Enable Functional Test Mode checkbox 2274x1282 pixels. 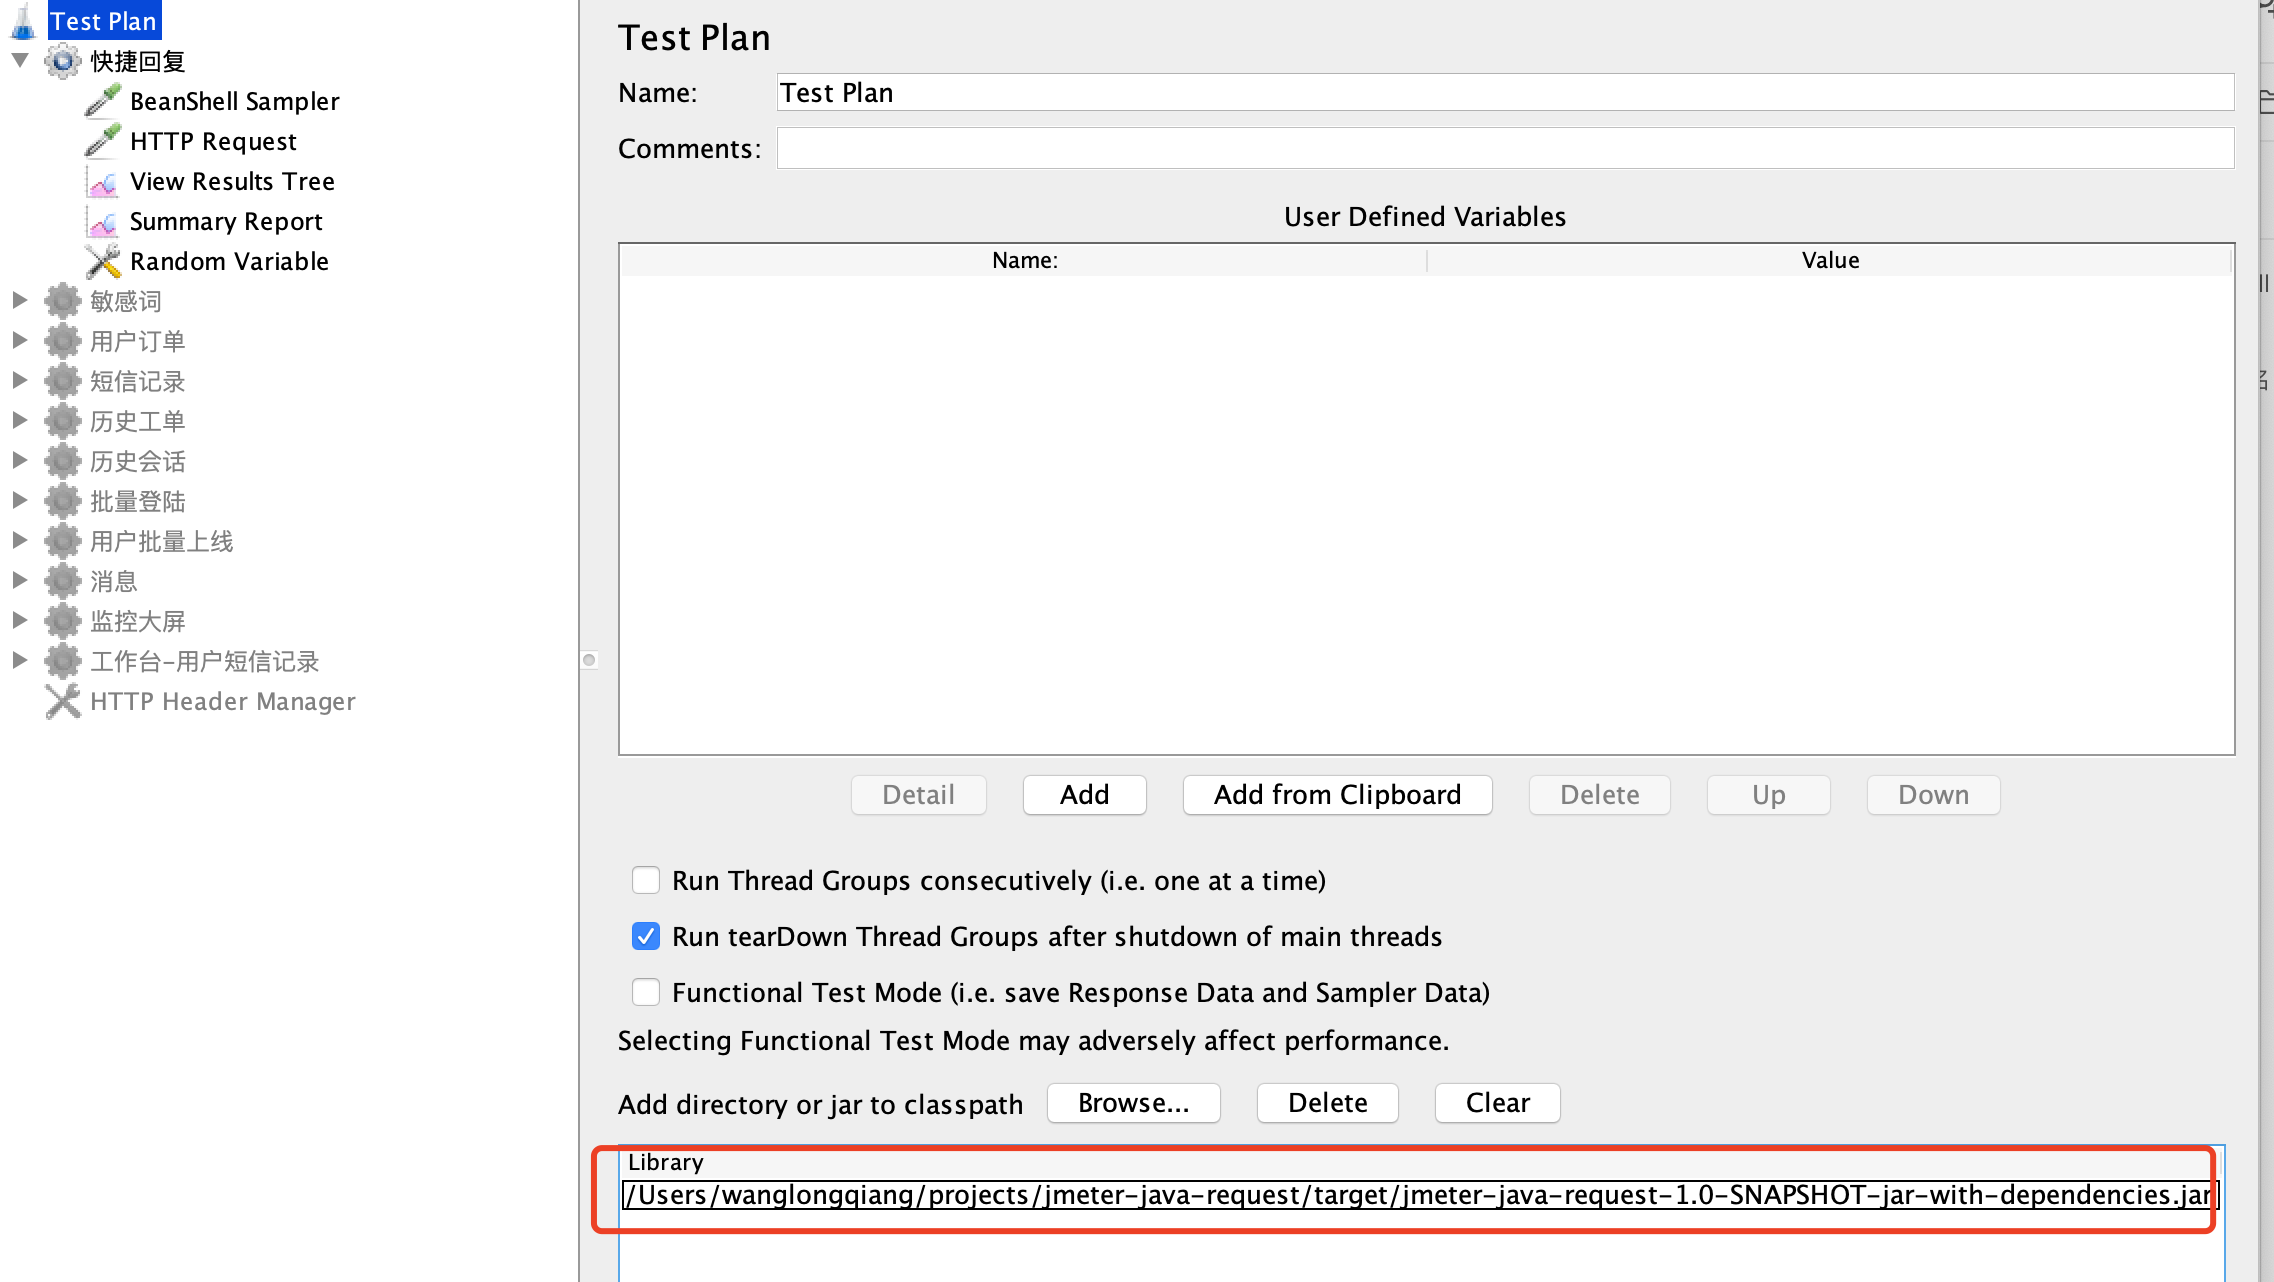tap(646, 992)
